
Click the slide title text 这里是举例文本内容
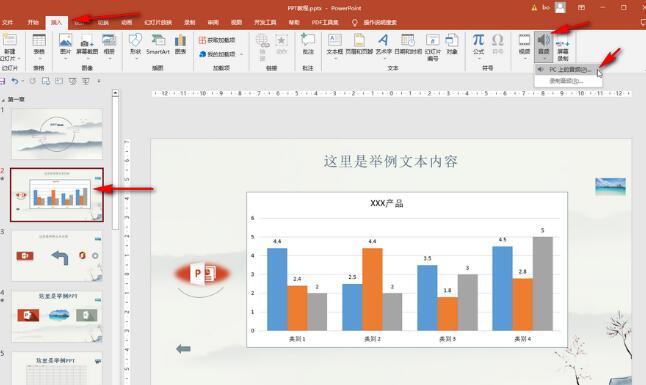click(x=391, y=161)
